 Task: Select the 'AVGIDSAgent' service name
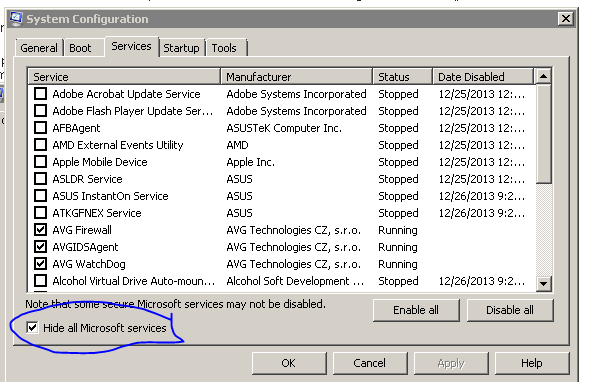pyautogui.click(x=86, y=247)
